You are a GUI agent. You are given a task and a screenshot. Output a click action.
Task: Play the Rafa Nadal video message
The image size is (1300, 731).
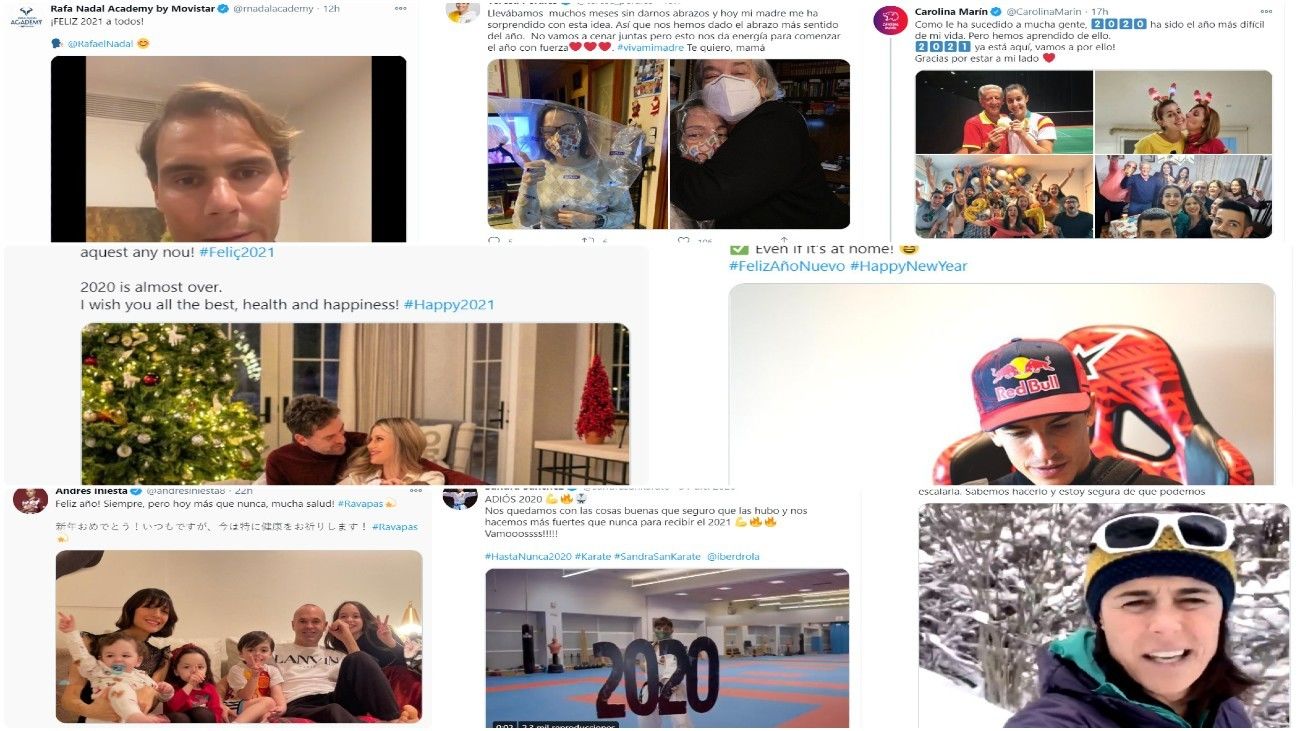tap(228, 149)
